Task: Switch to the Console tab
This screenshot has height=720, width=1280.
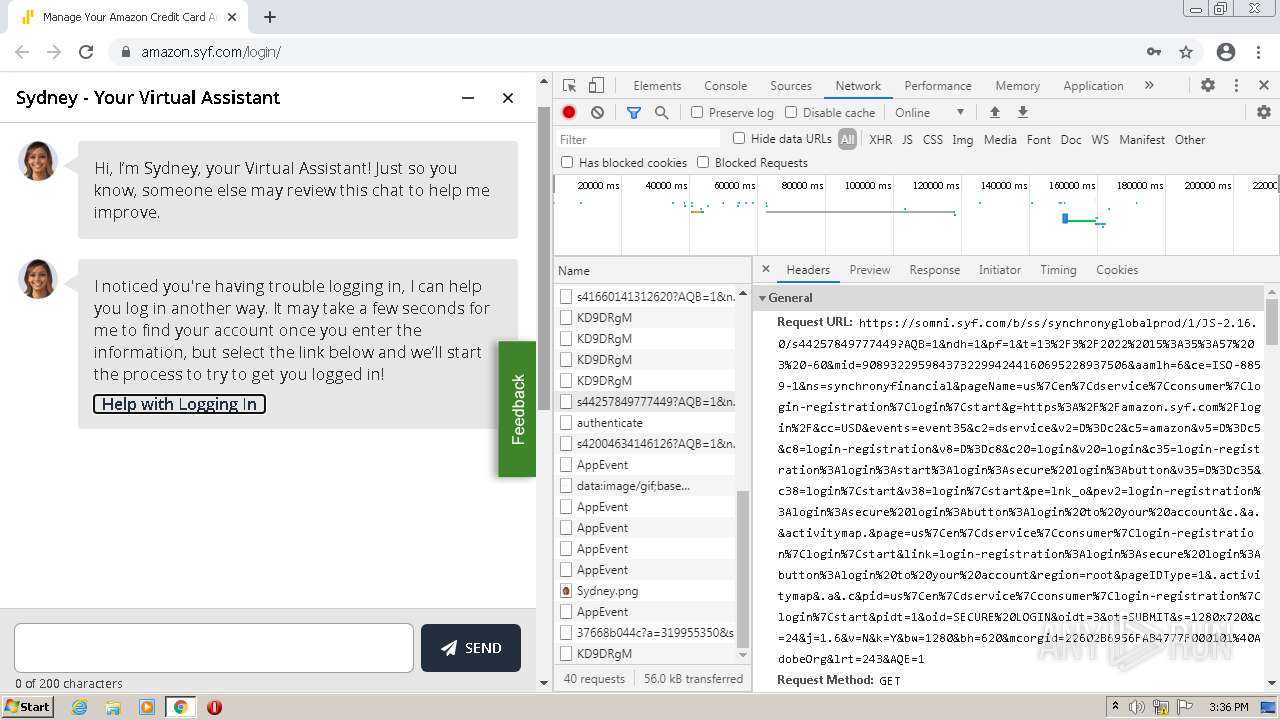Action: [725, 86]
